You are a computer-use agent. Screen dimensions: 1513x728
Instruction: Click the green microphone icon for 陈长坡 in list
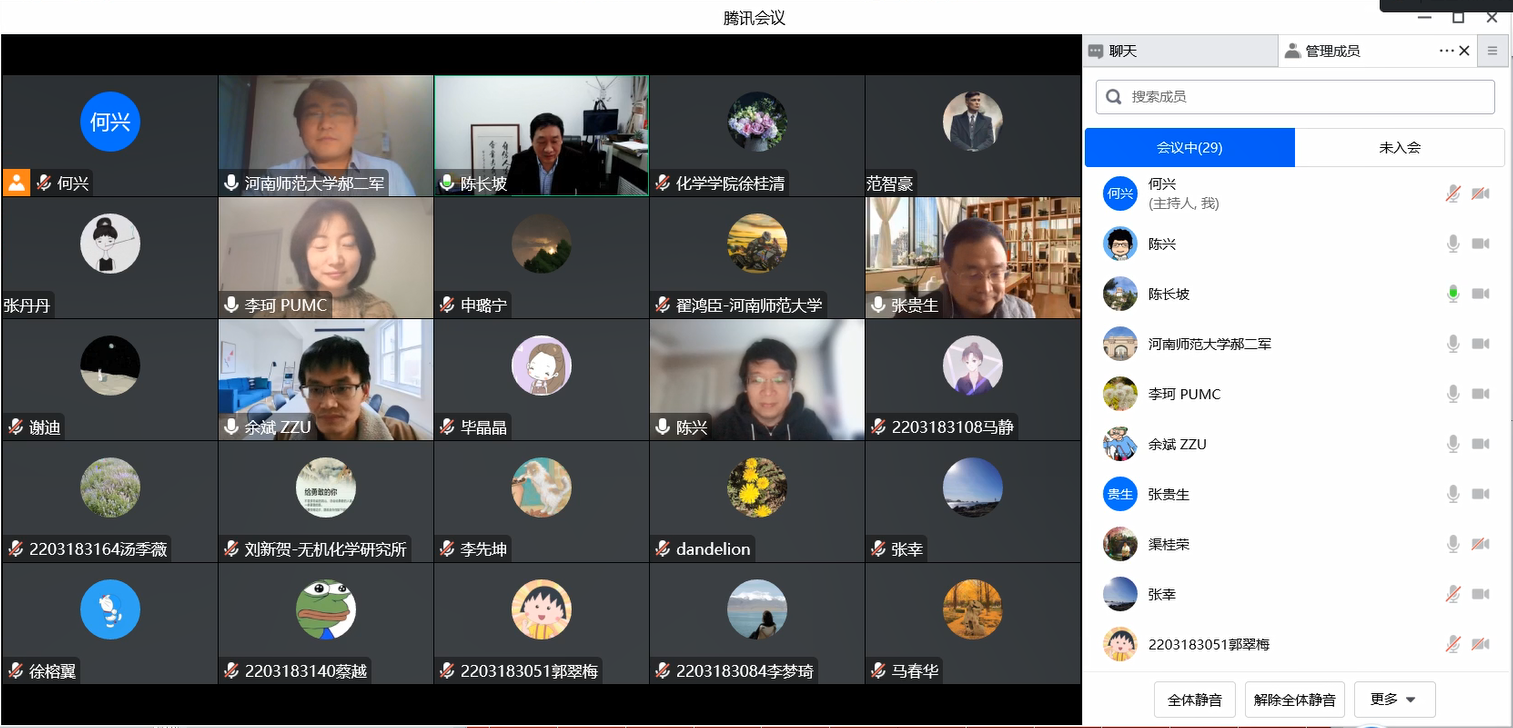[x=1453, y=294]
